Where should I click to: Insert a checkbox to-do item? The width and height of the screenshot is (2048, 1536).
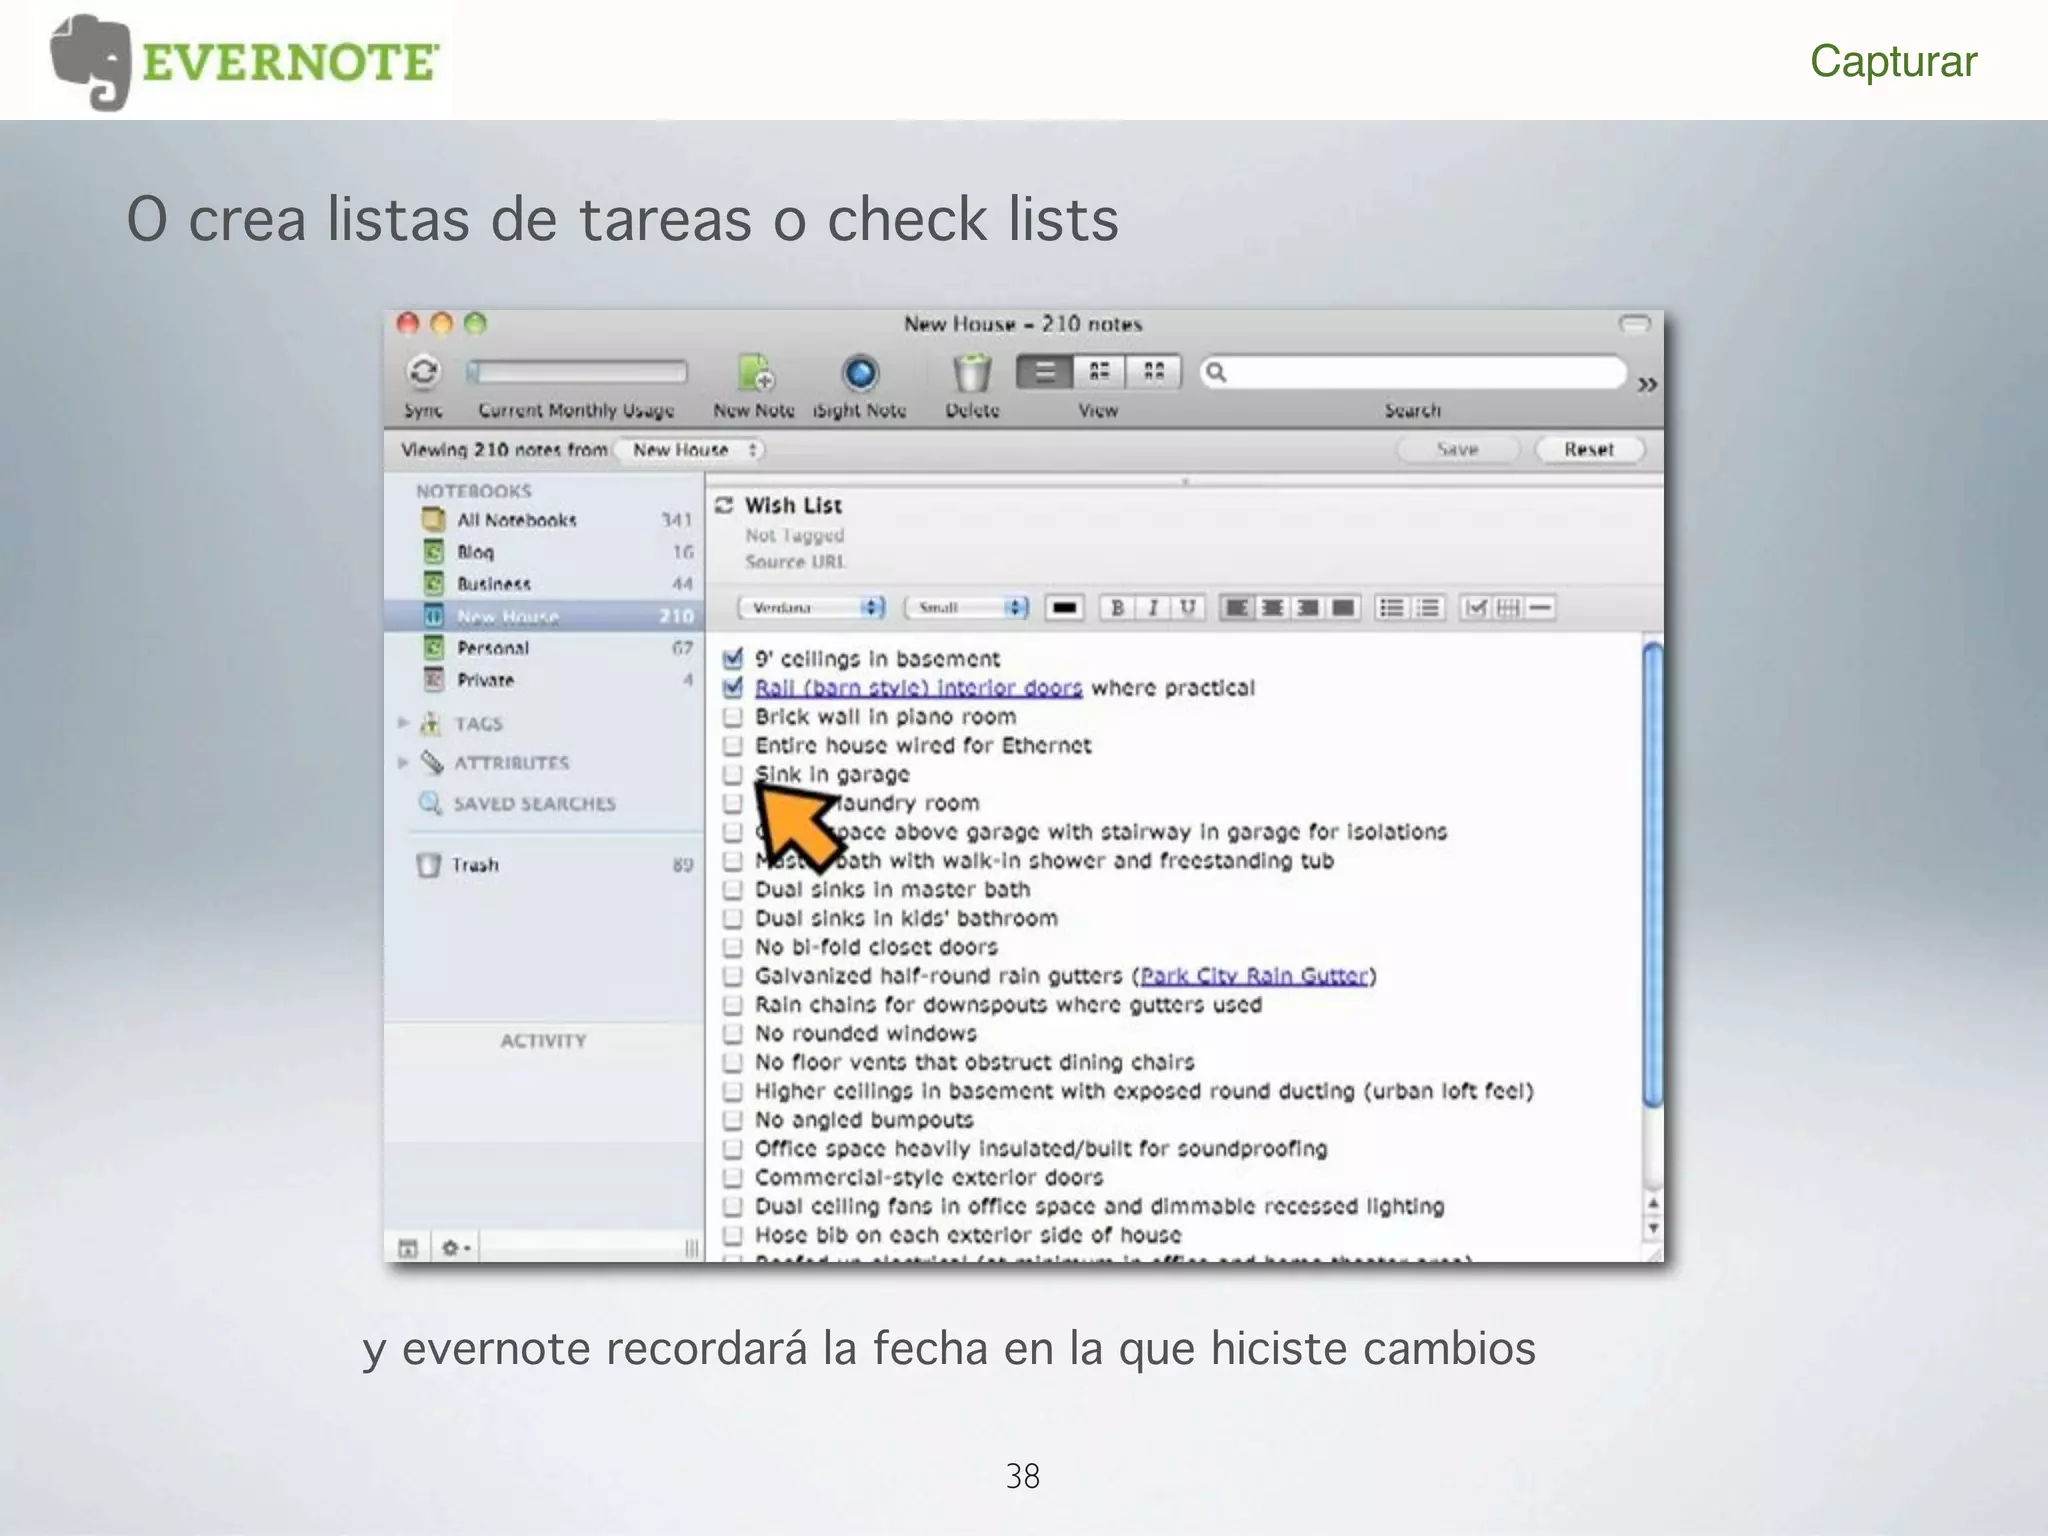[1476, 607]
